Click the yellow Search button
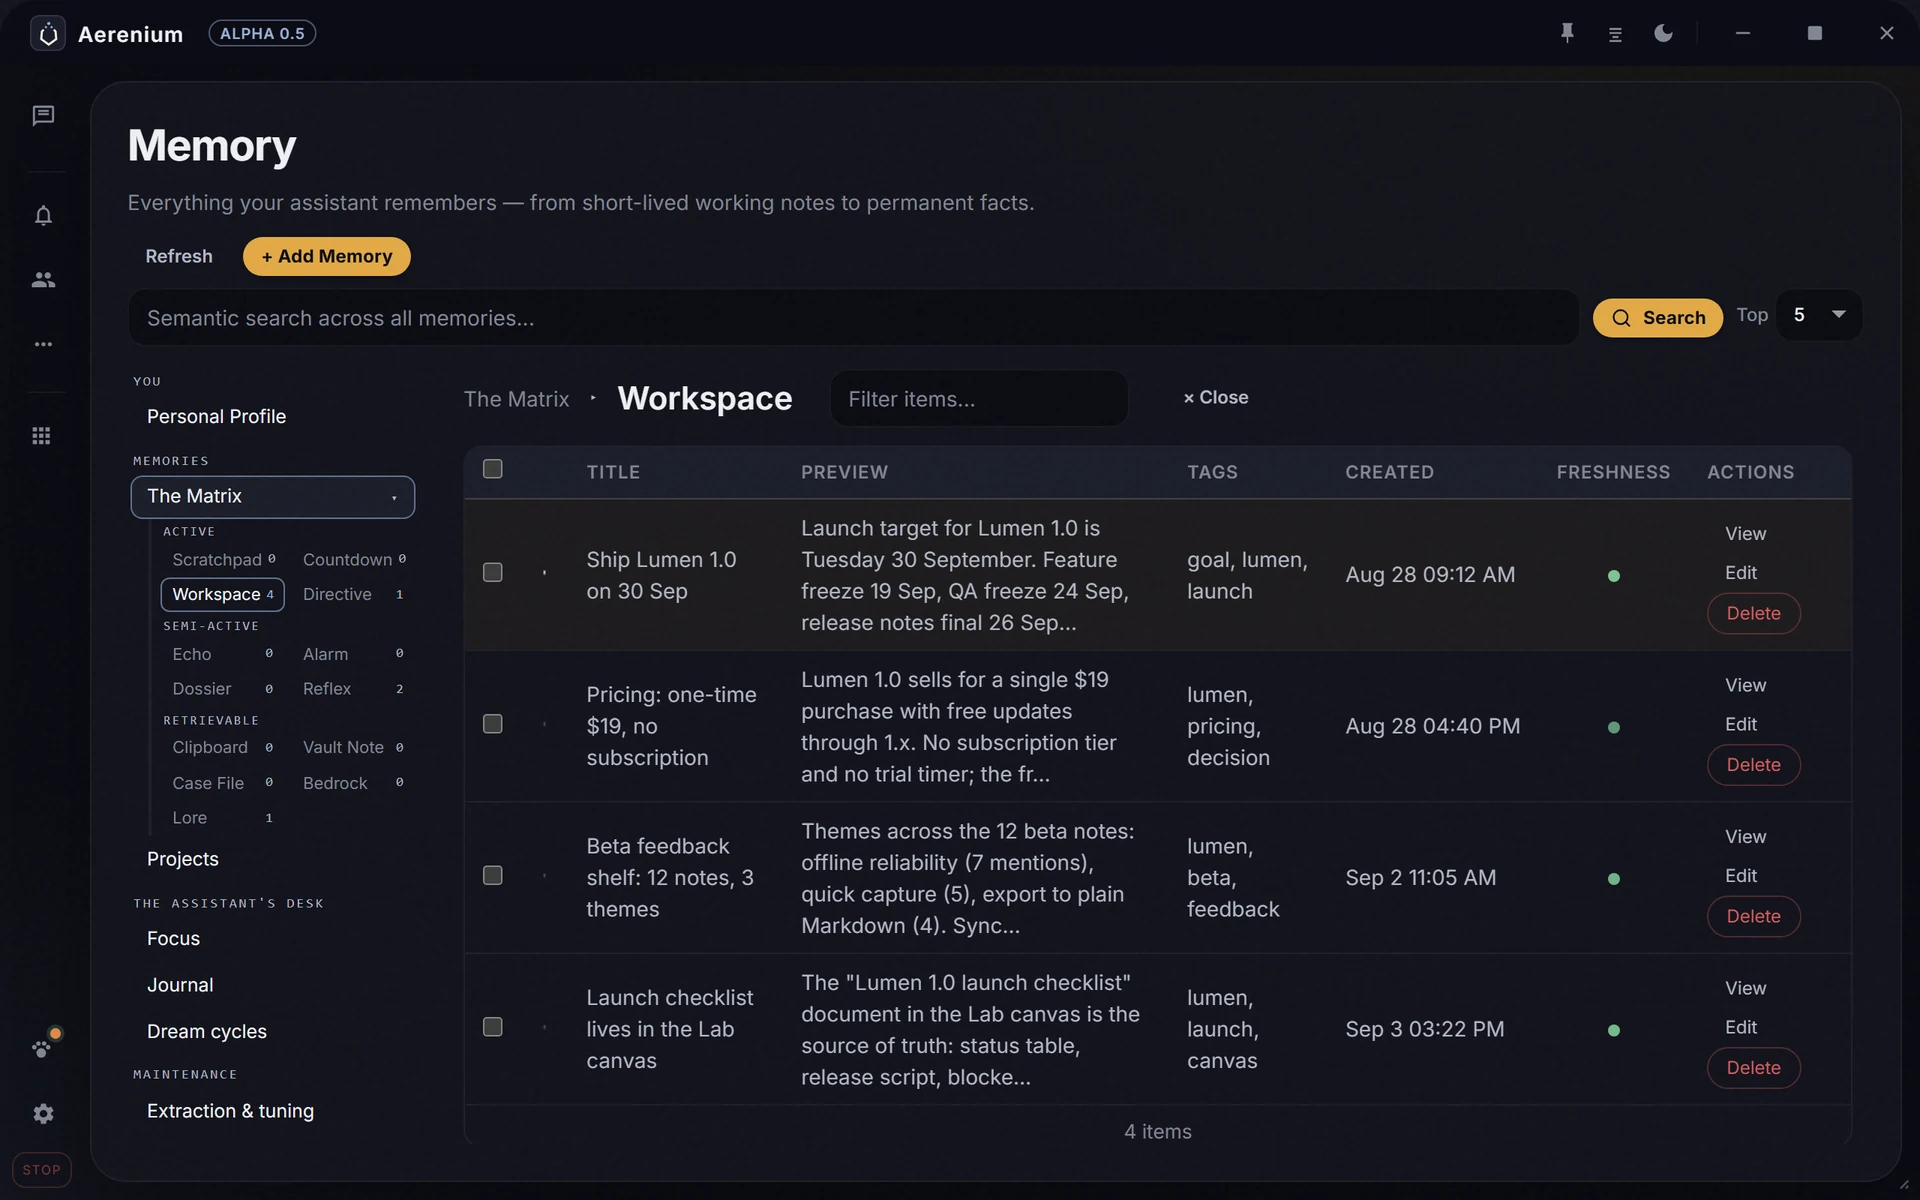1920x1200 pixels. pyautogui.click(x=1658, y=318)
